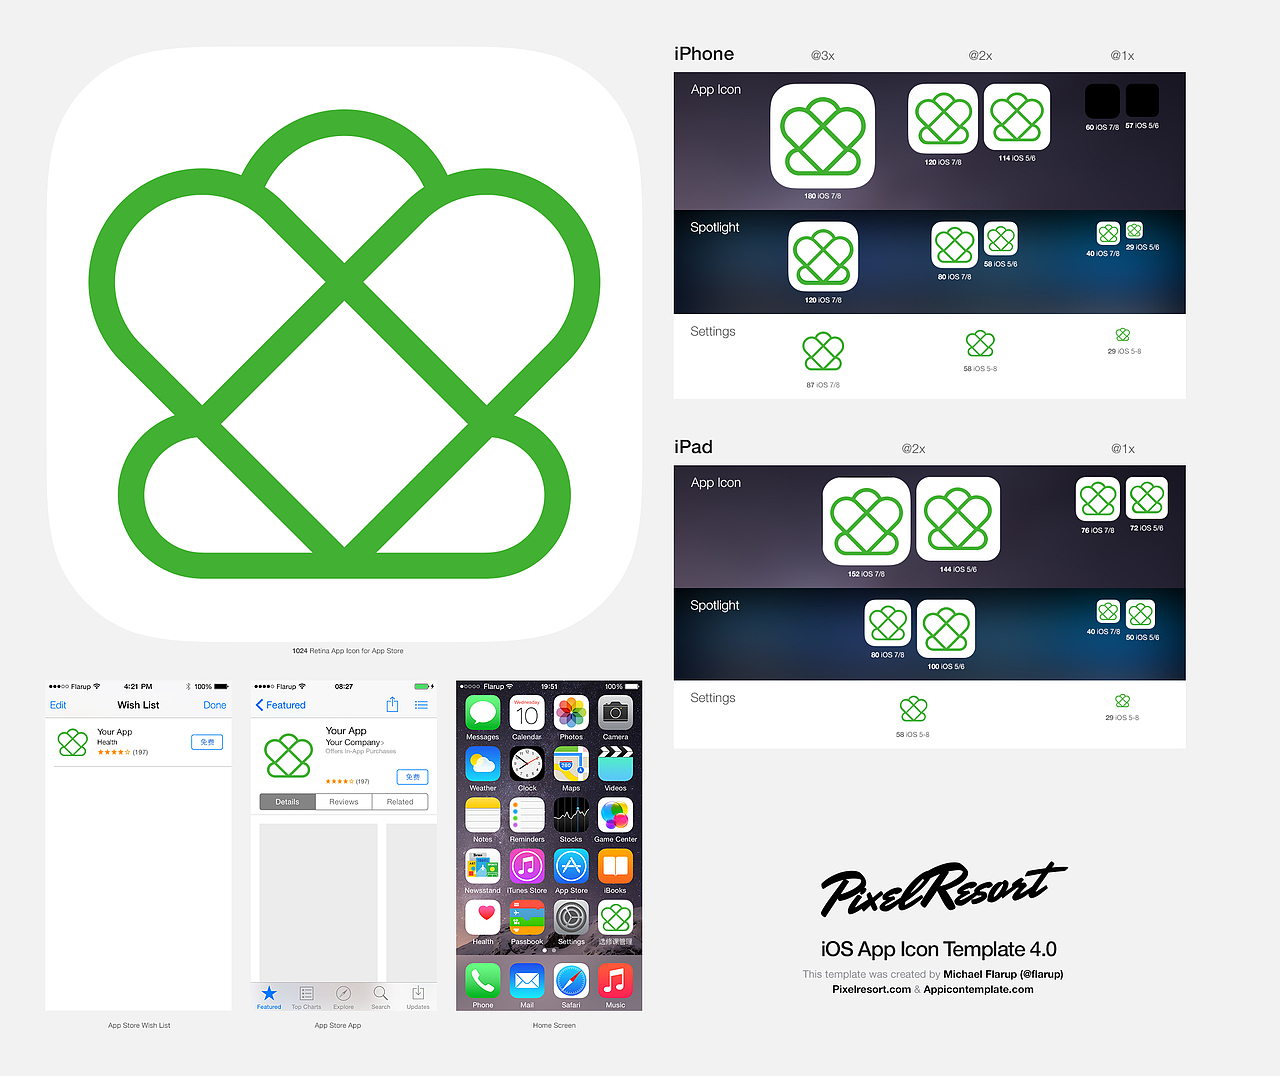Image resolution: width=1280 pixels, height=1076 pixels.
Task: Open the Weather app
Action: tap(483, 764)
